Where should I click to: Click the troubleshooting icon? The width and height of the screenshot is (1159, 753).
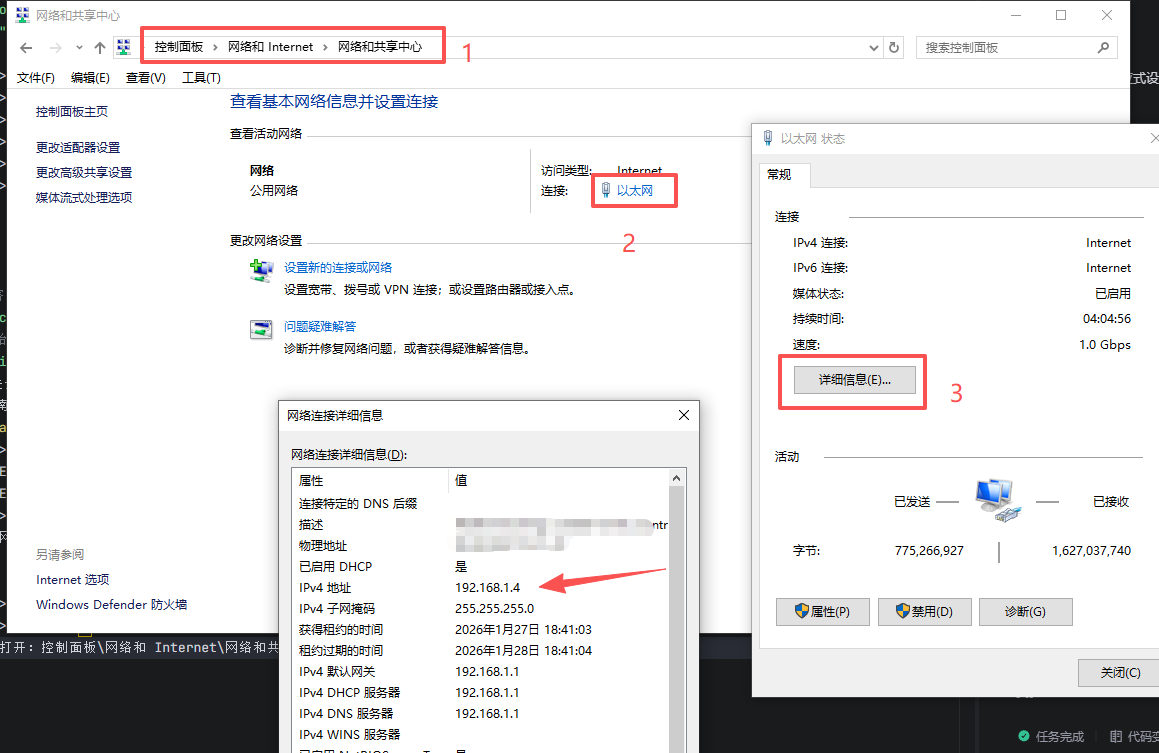click(x=261, y=329)
